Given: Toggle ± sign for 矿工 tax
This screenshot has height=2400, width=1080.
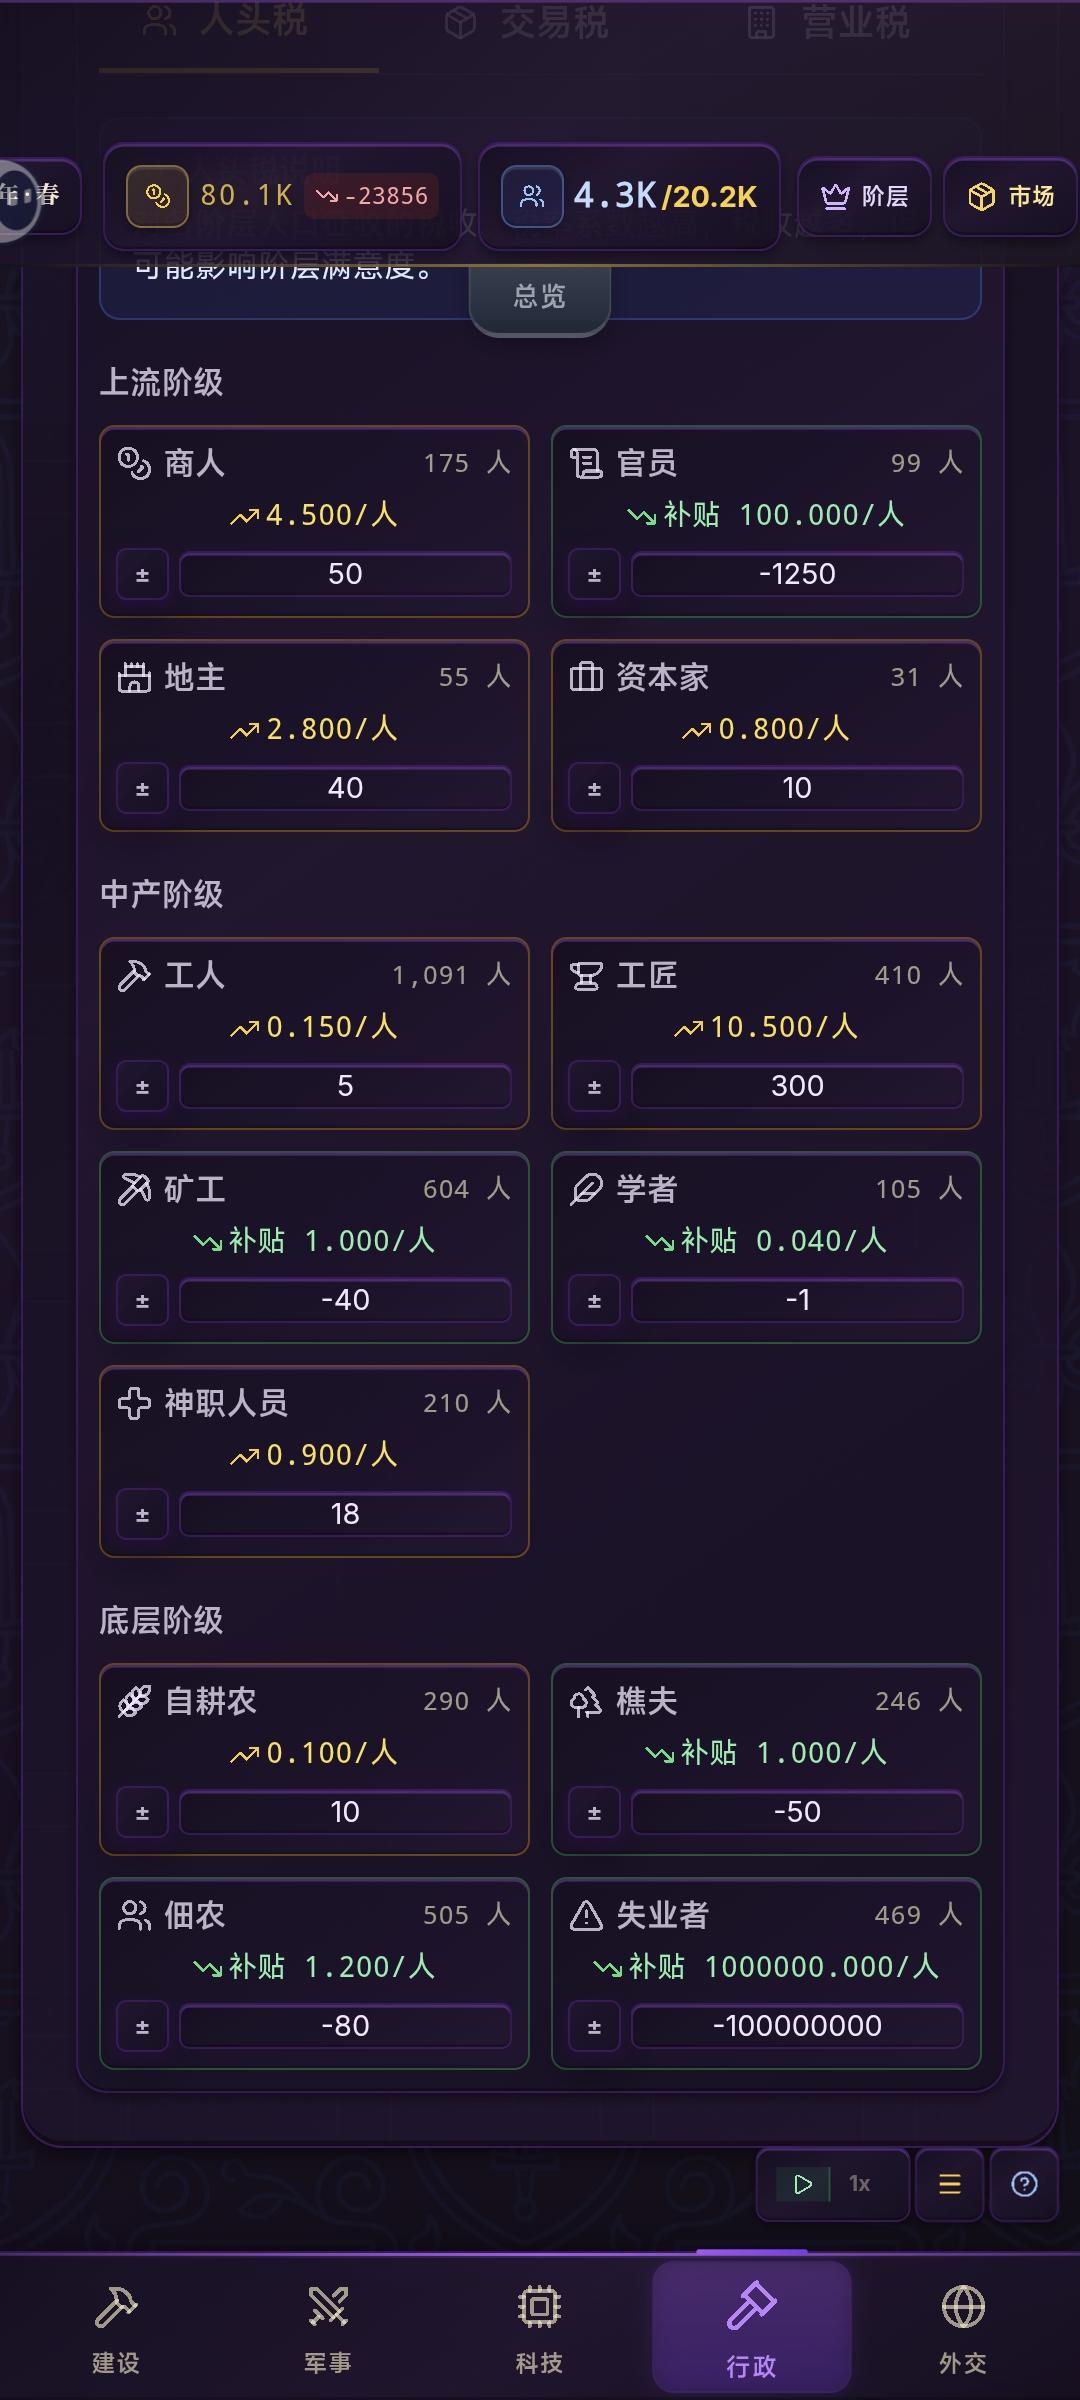Looking at the screenshot, I should [x=142, y=1301].
